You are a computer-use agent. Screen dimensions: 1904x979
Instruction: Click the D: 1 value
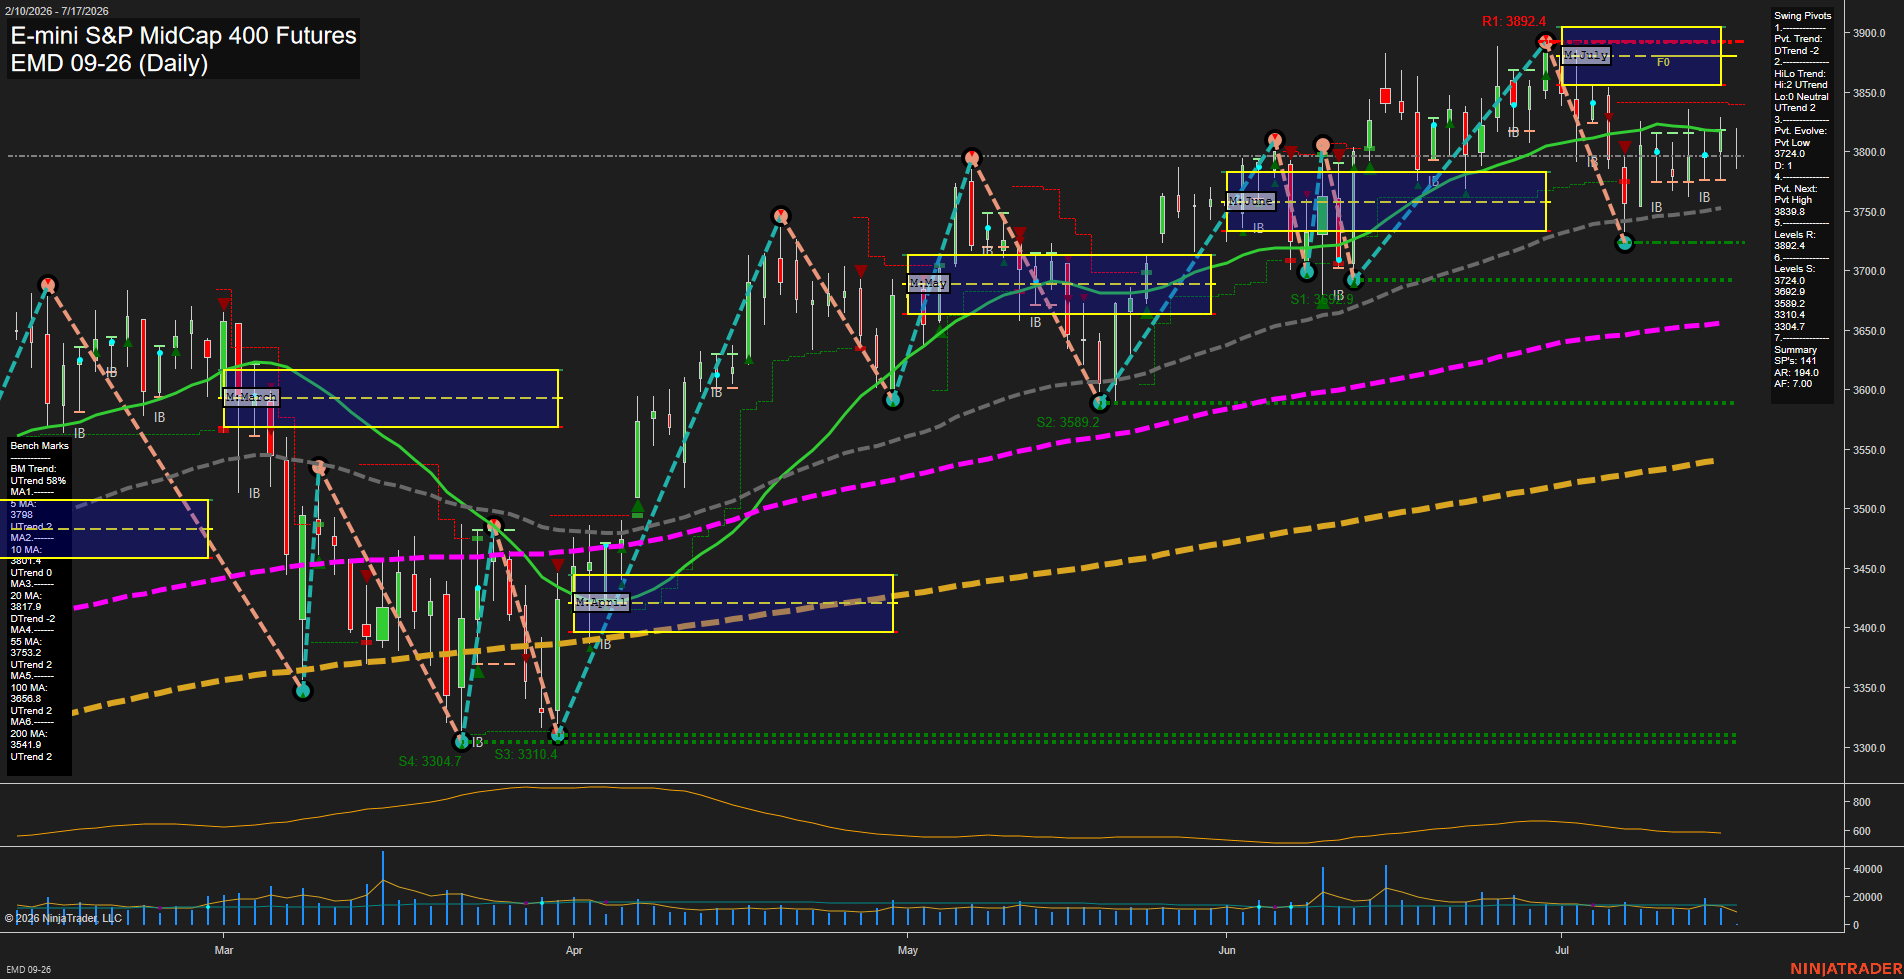1783,166
